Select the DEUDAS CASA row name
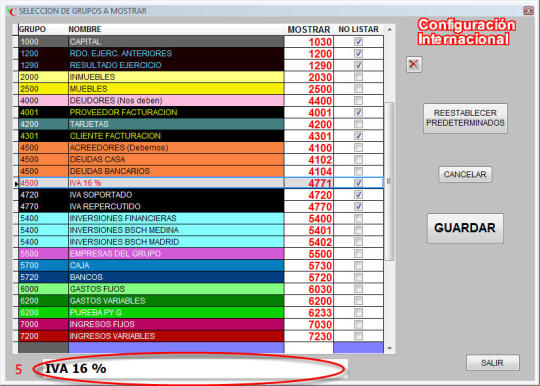Viewport: 540px width, 386px height. click(x=176, y=159)
